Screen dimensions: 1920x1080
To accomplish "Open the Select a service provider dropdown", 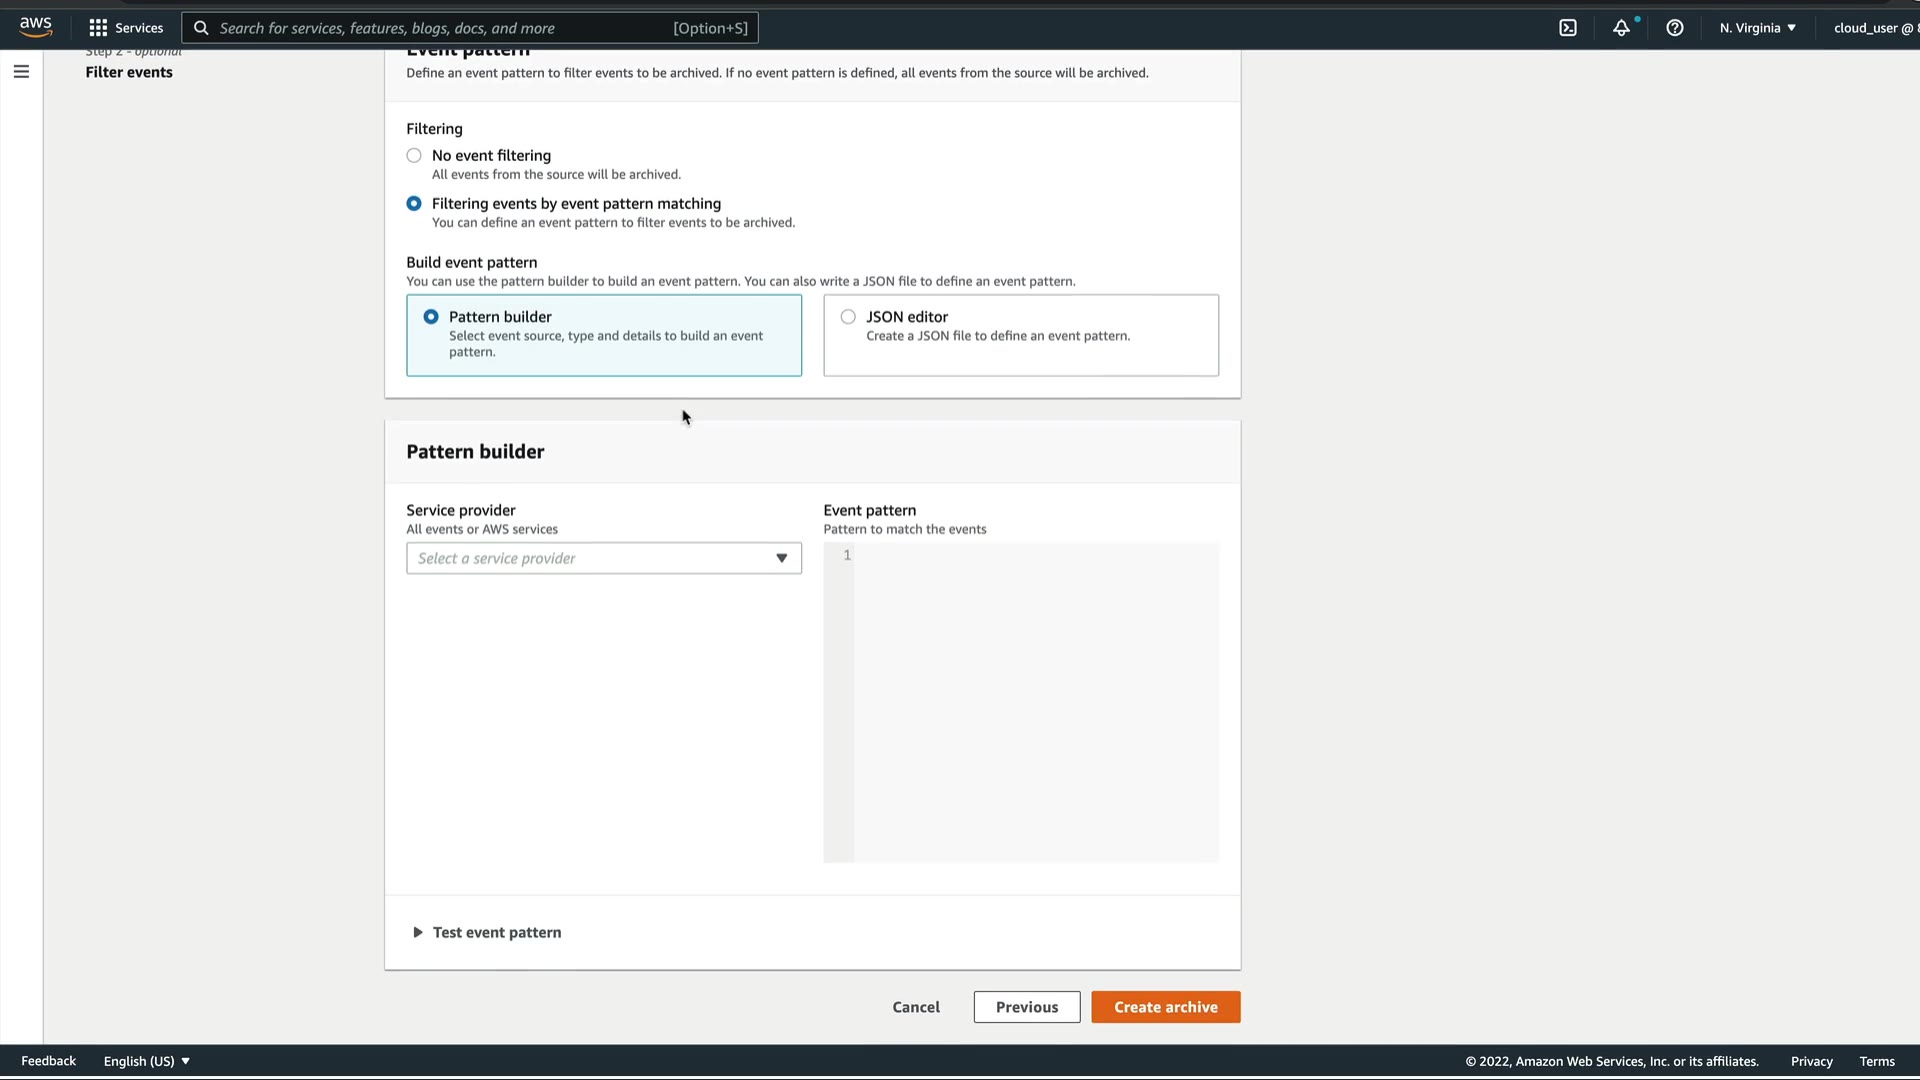I will (603, 558).
